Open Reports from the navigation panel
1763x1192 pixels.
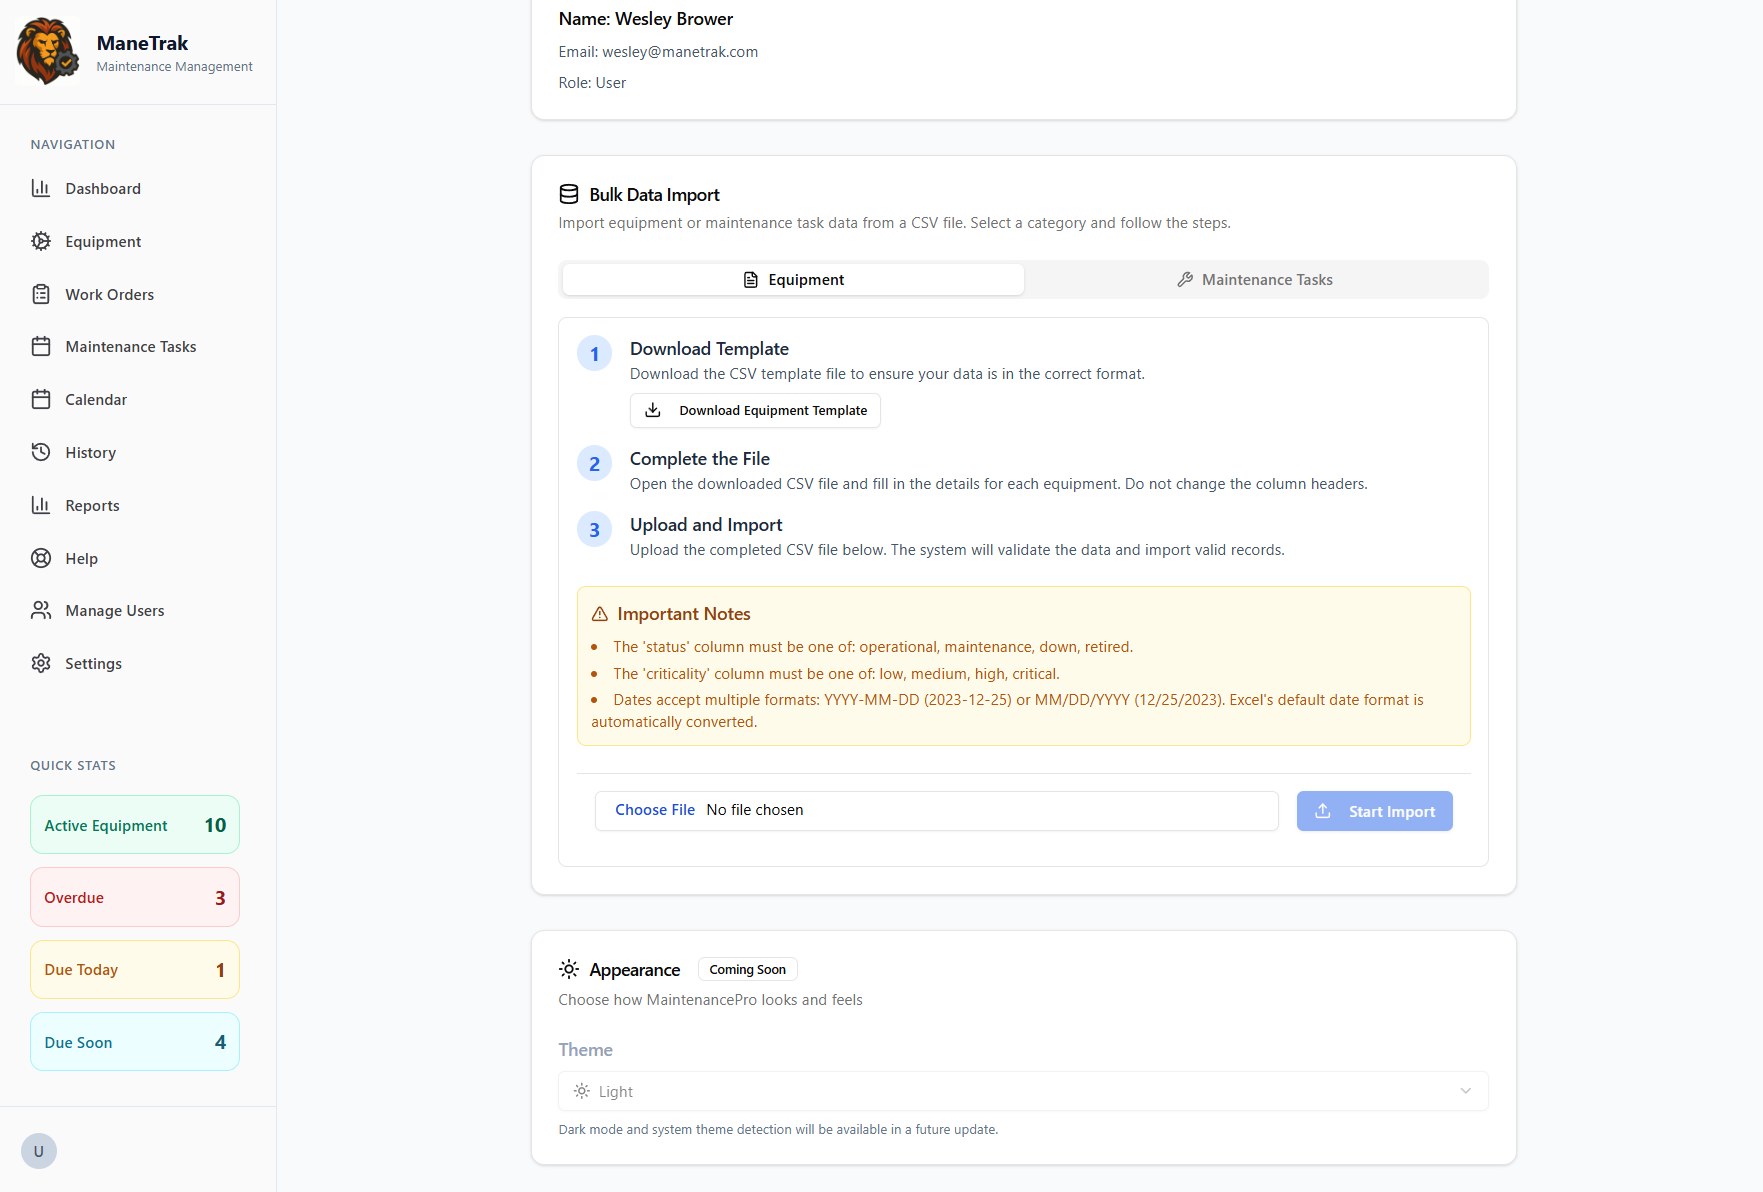91,505
